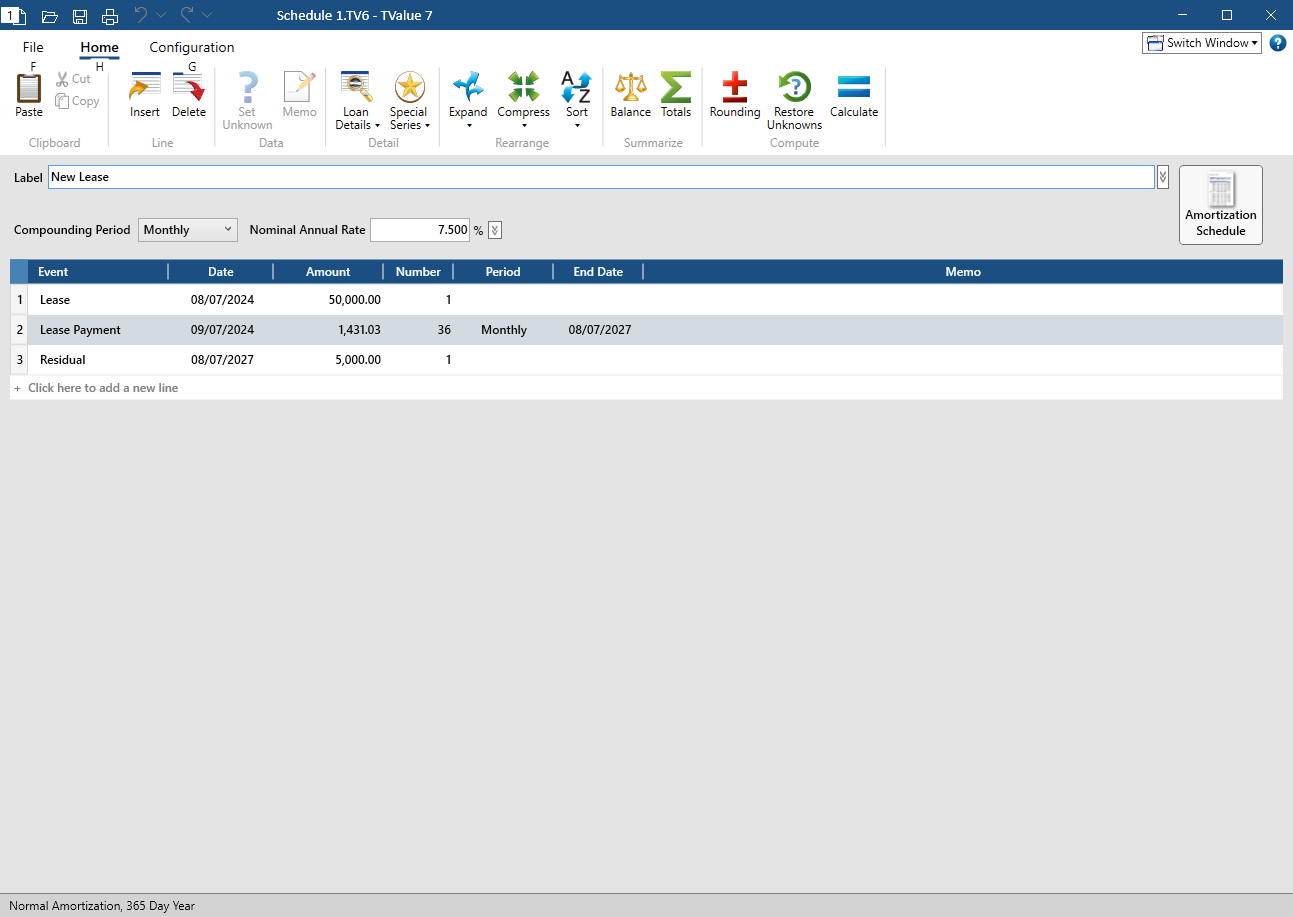This screenshot has height=917, width=1293.
Task: Open the Special Series star menu
Action: pos(409,100)
